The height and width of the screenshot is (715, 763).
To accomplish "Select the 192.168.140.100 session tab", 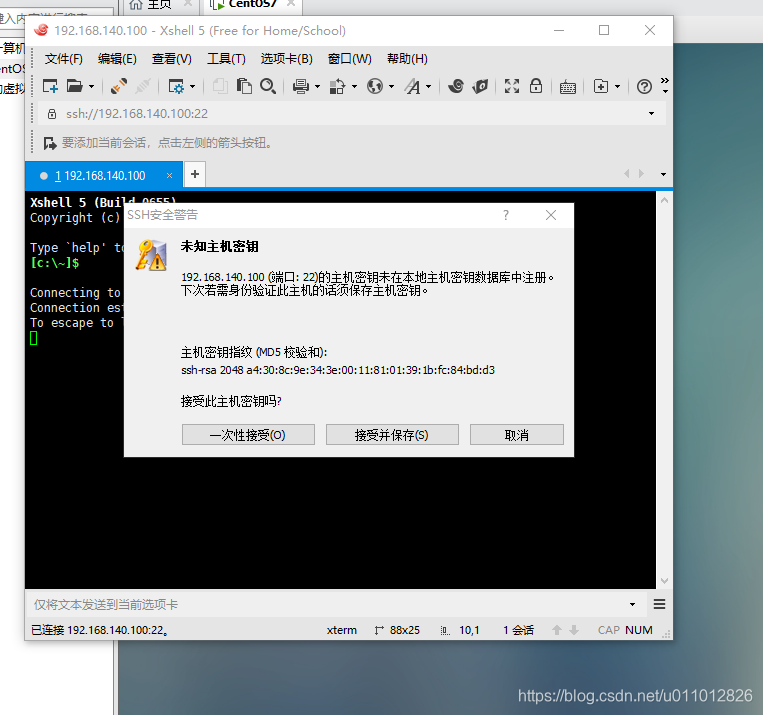I will point(104,176).
